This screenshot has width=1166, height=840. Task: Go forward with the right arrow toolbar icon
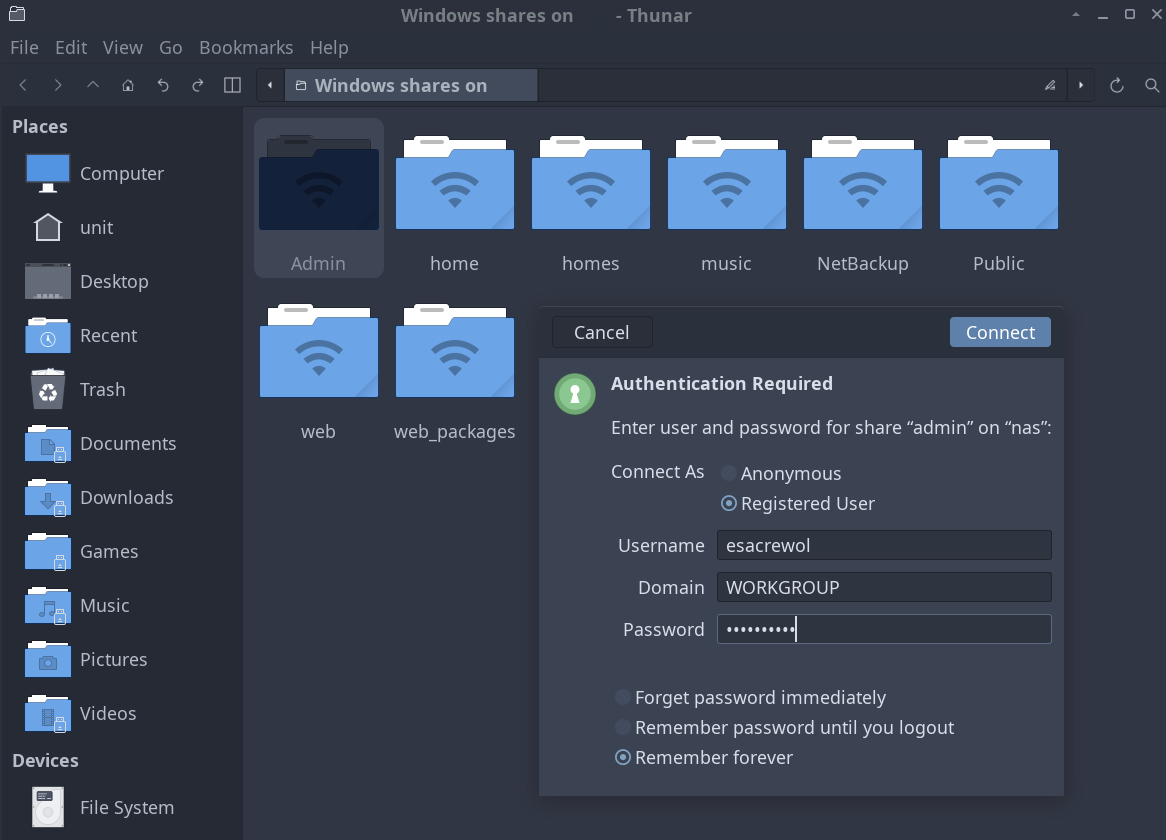[58, 85]
